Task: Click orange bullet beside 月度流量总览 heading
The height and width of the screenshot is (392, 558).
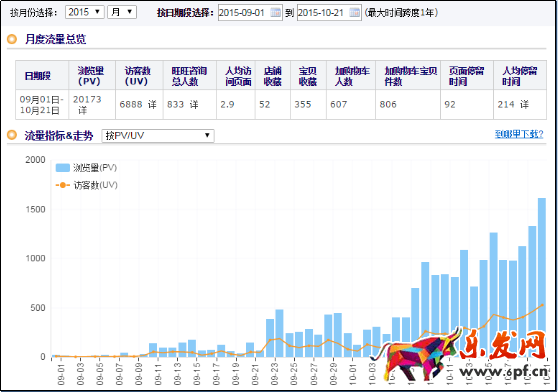Action: tap(12, 39)
